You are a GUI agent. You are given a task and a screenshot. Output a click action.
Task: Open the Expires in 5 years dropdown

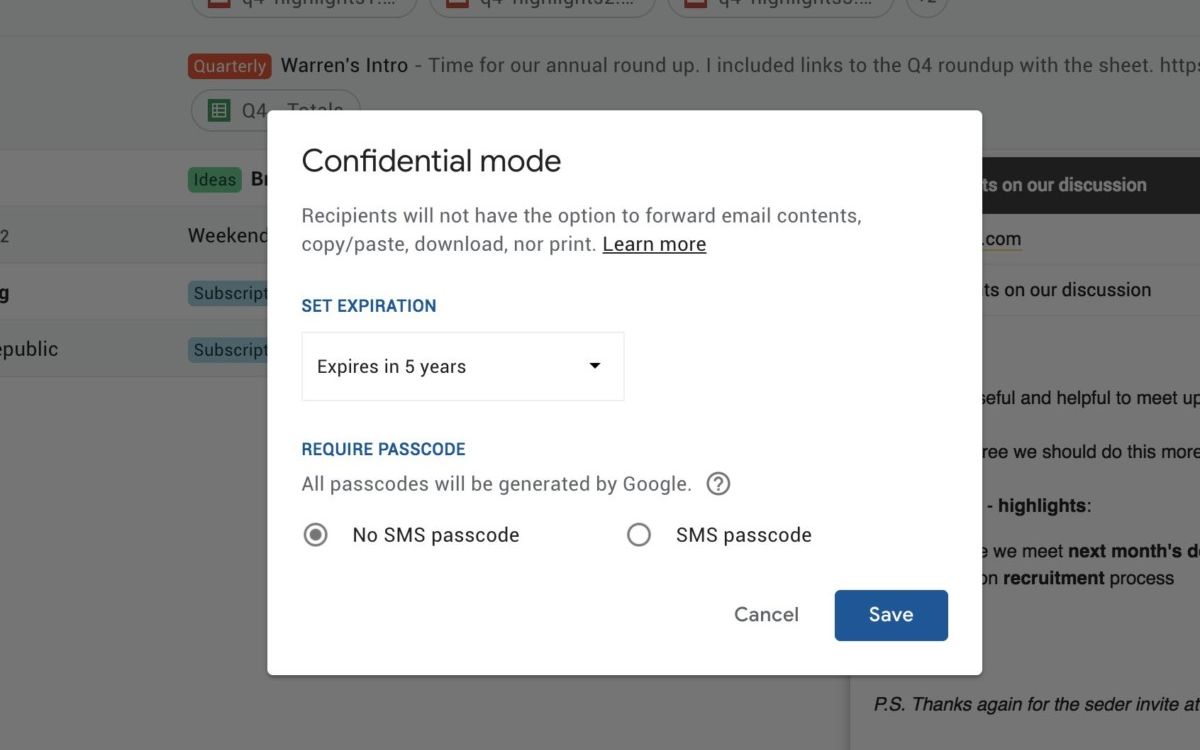[x=462, y=366]
